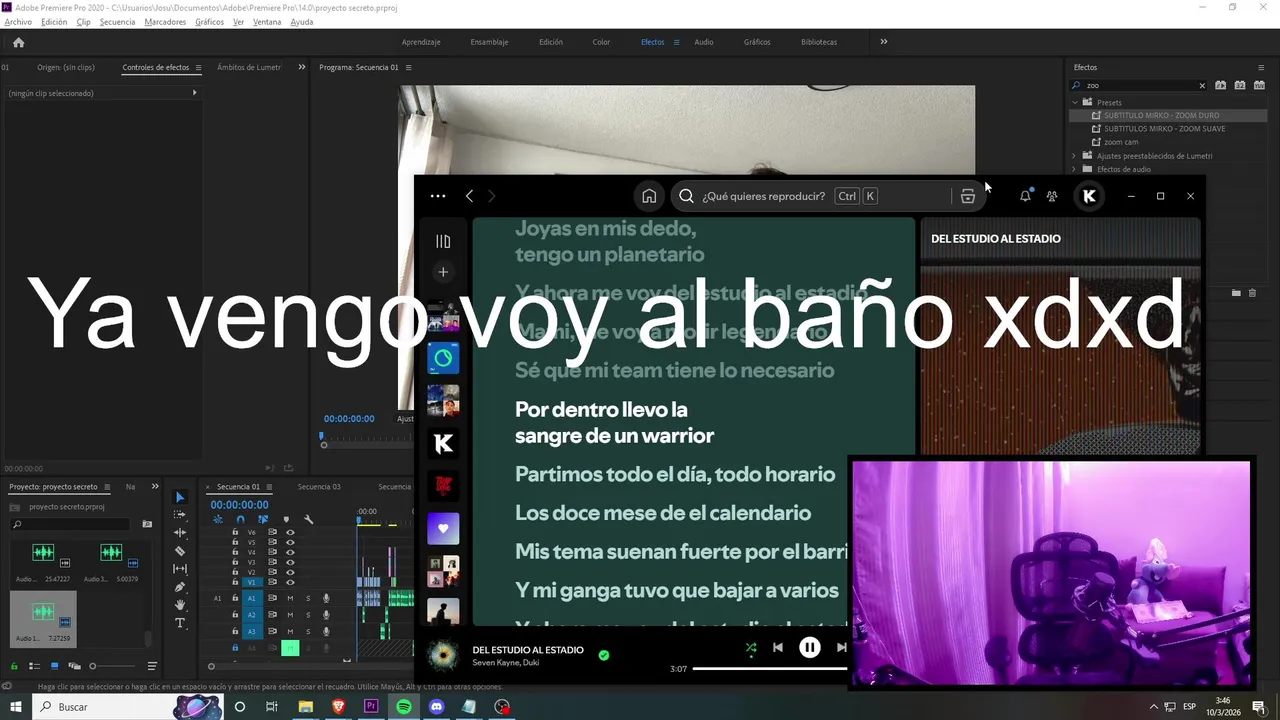Clear the effects search field

tap(1202, 86)
